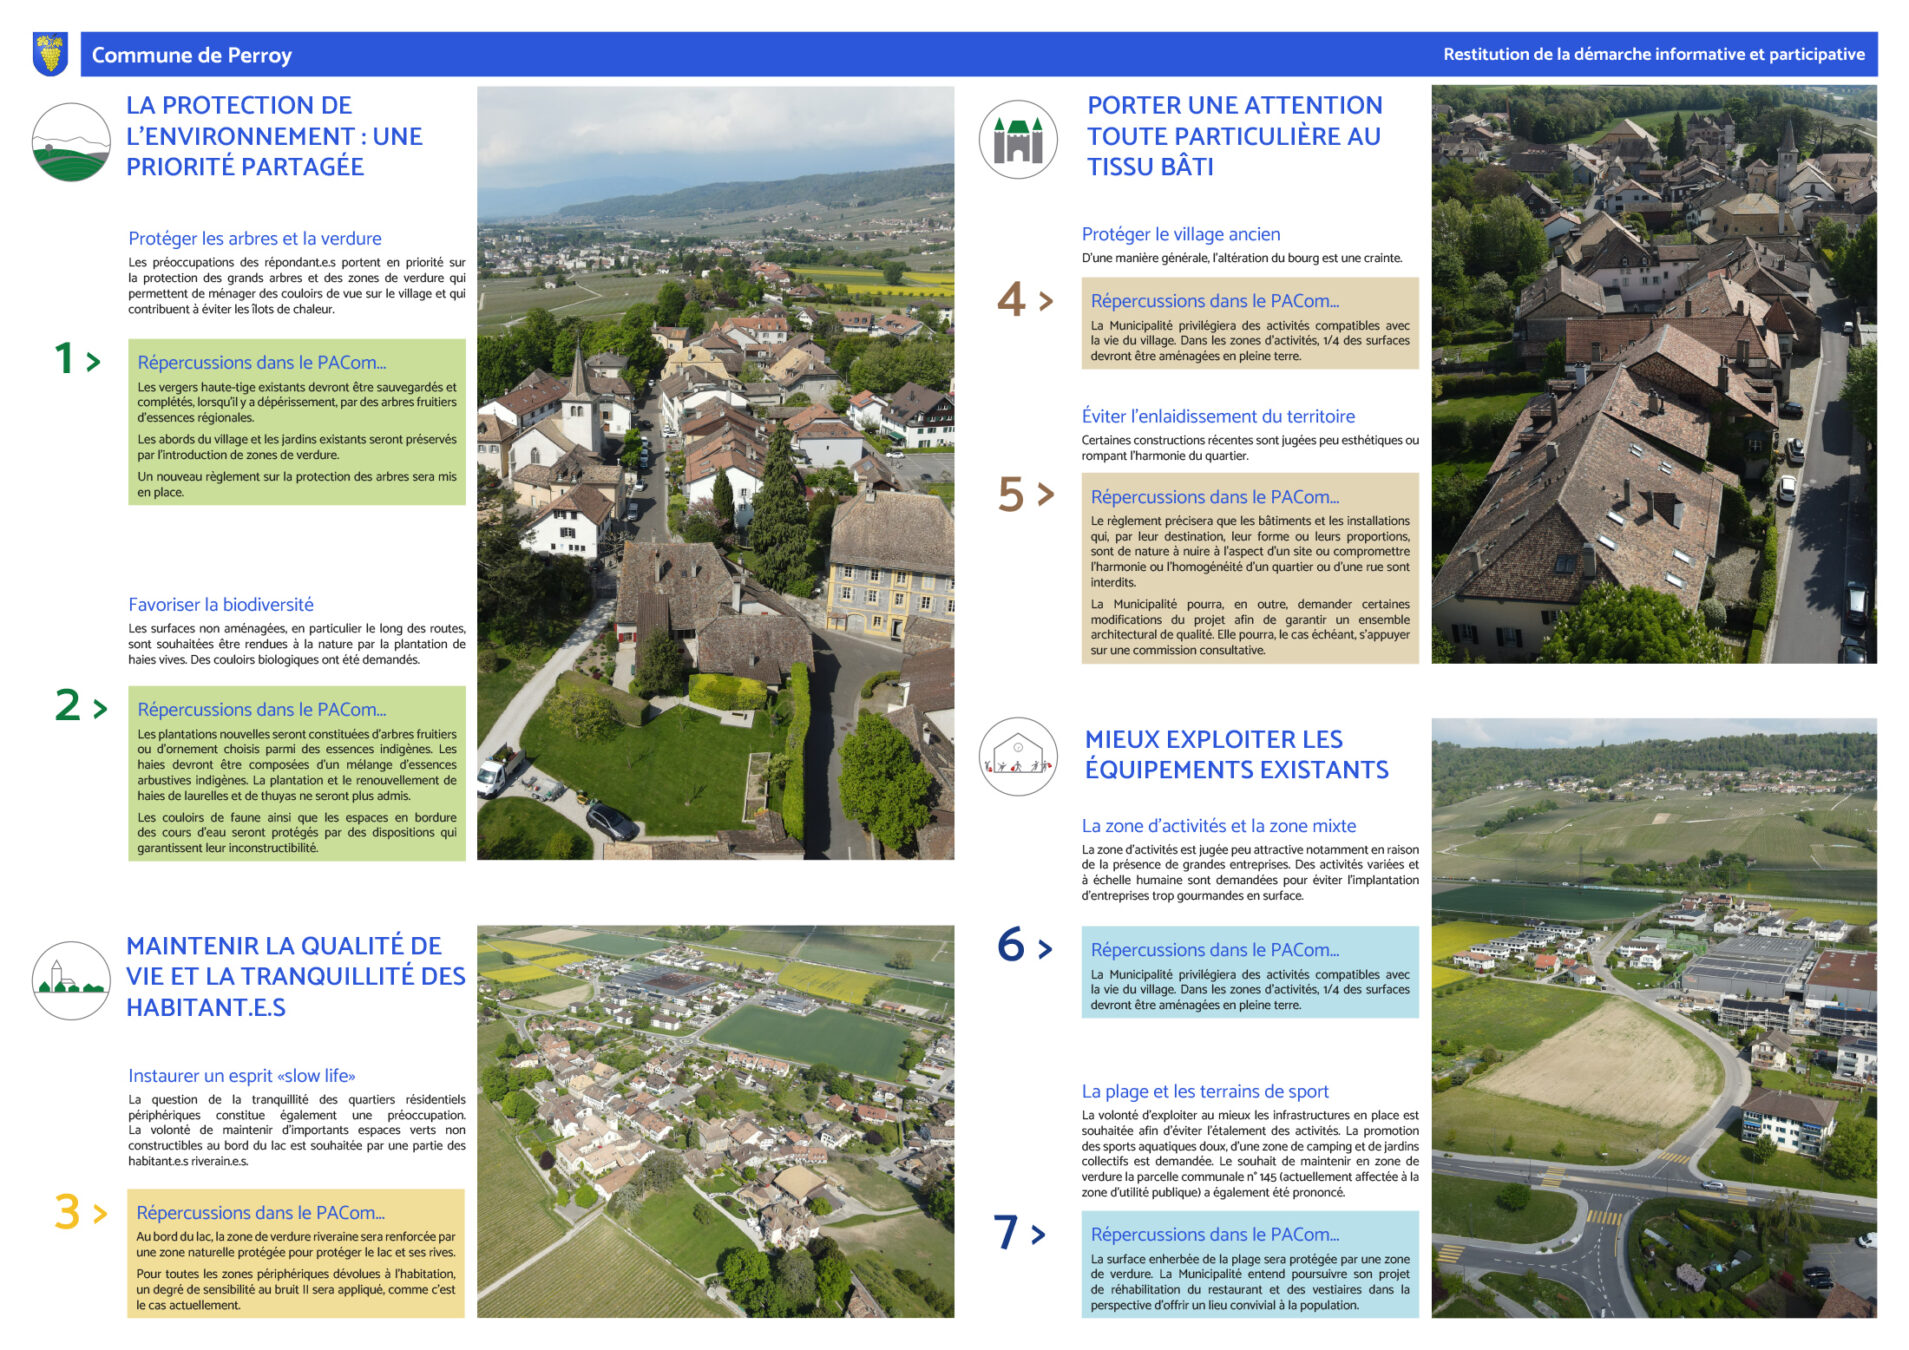
Task: Click 'Répercussions dans le PACom' in box 1
Action: tap(262, 362)
